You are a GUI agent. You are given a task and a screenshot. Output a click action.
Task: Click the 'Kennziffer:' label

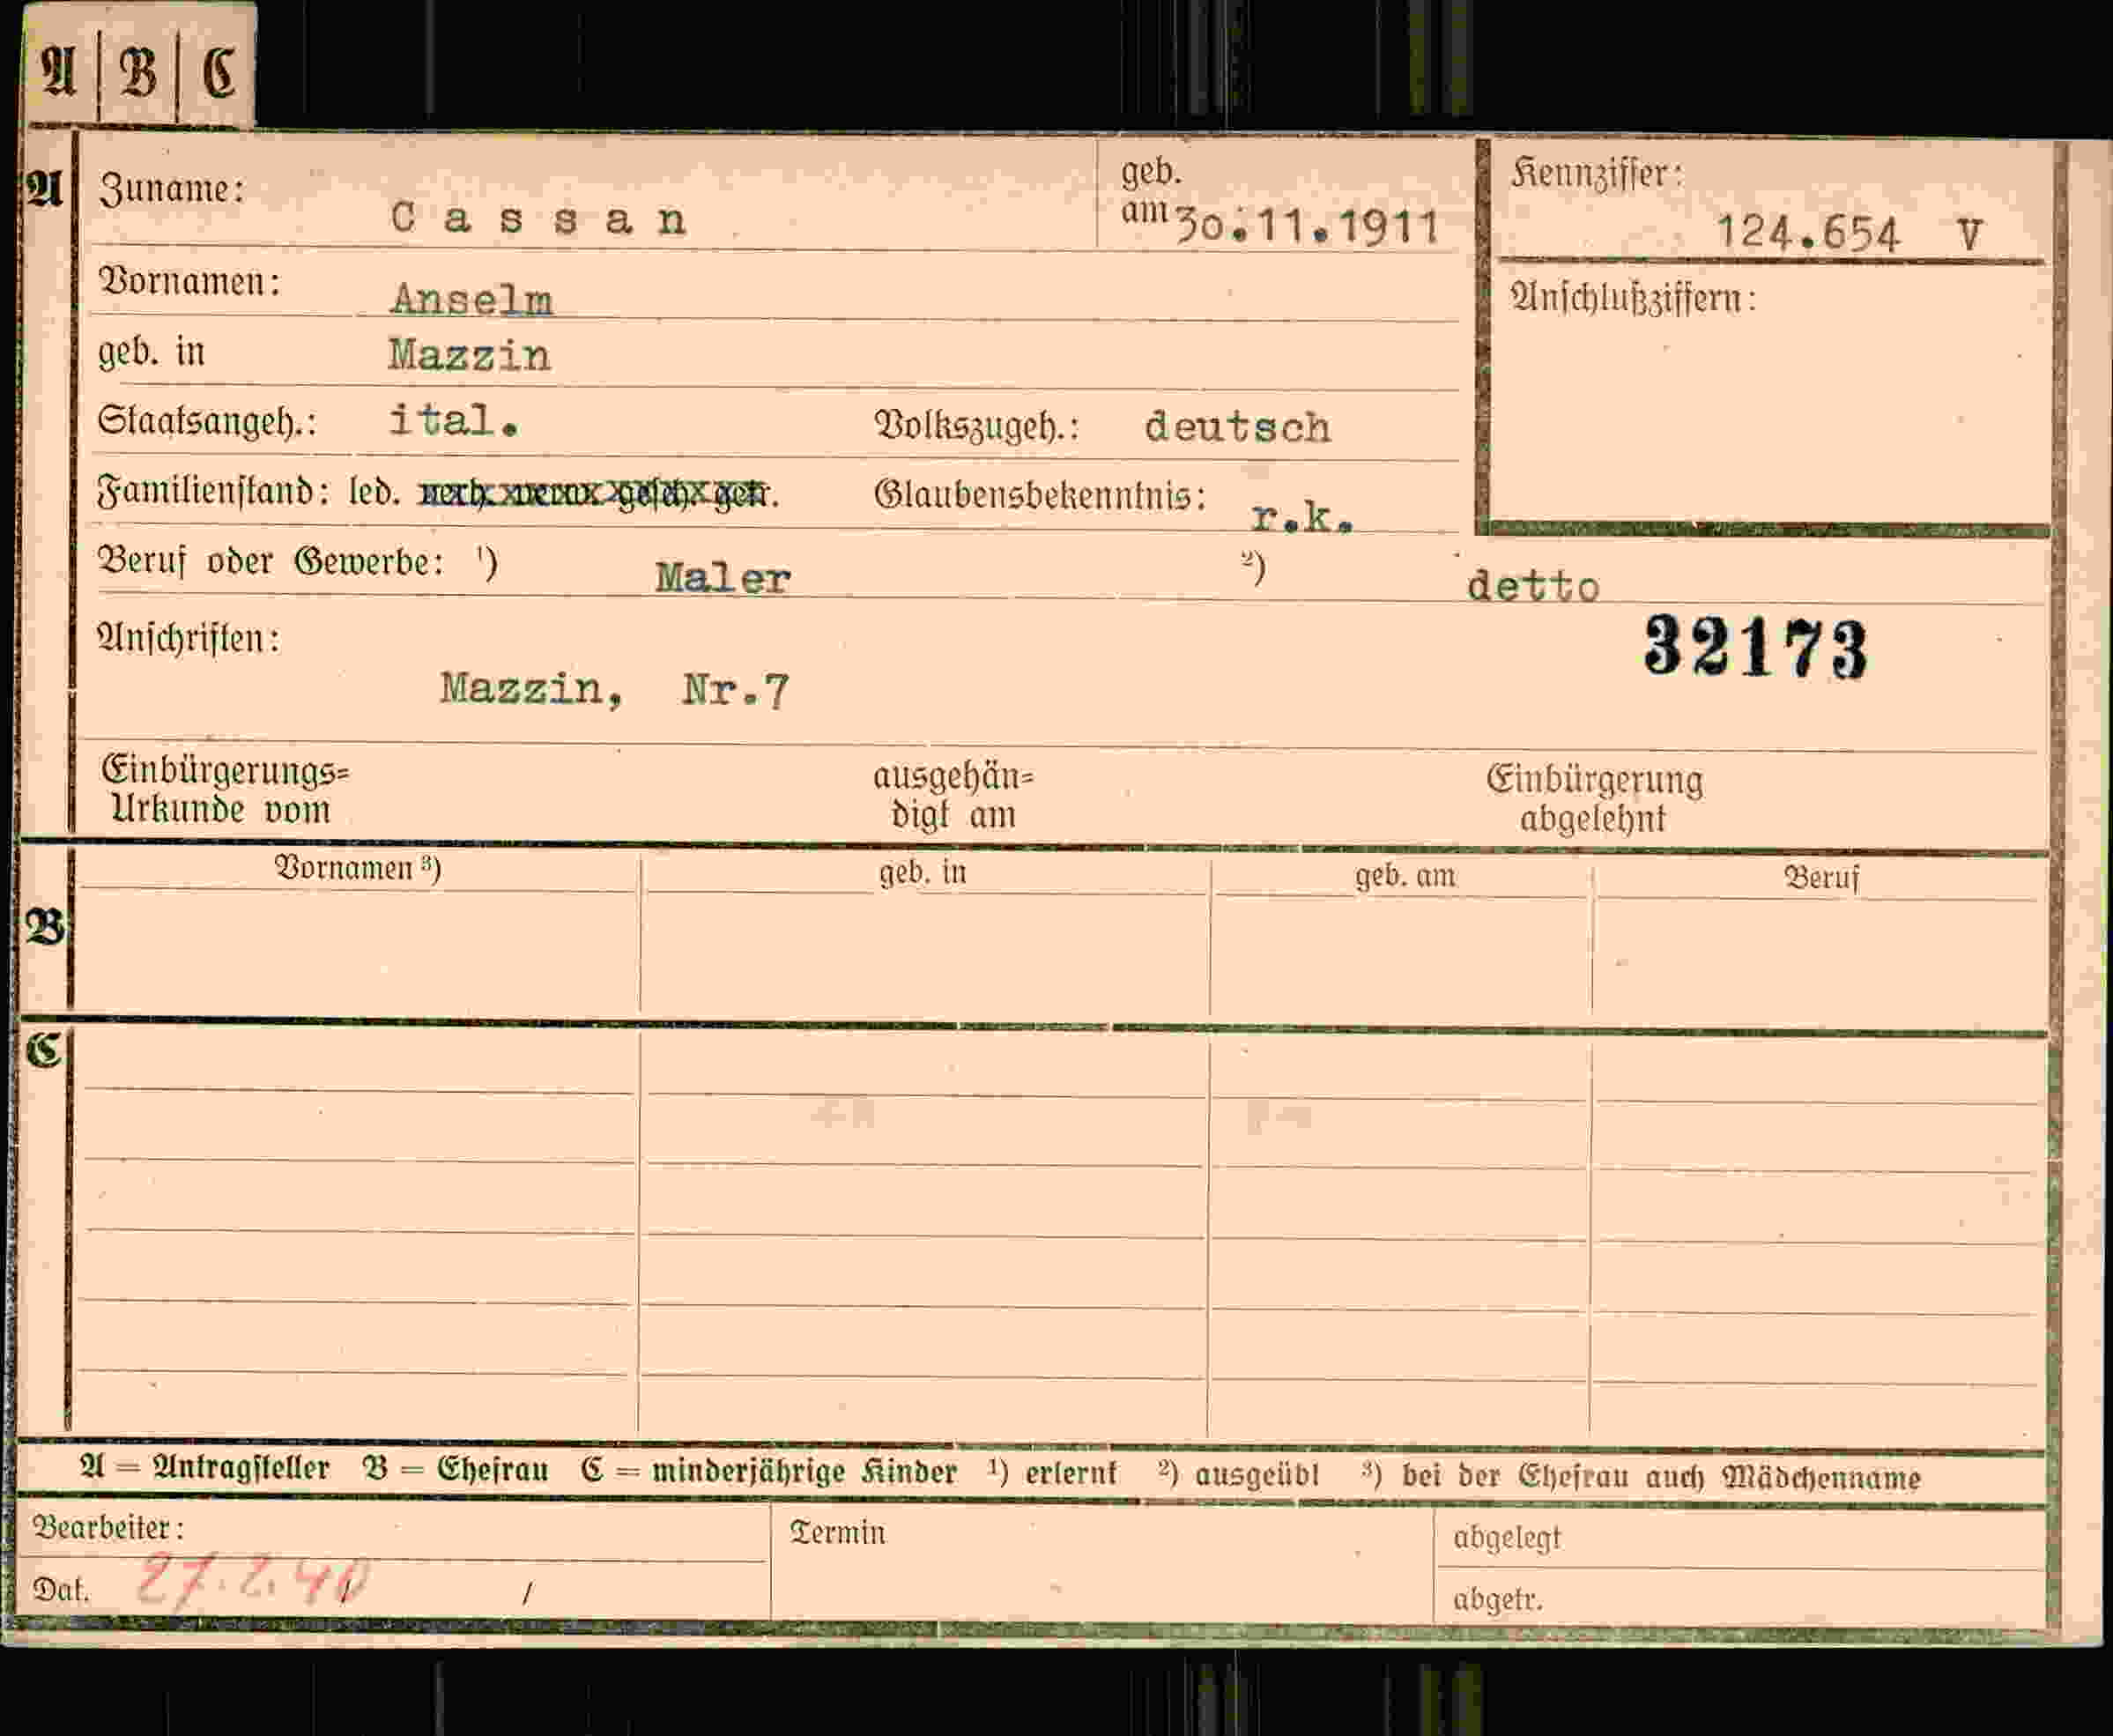tap(1597, 174)
